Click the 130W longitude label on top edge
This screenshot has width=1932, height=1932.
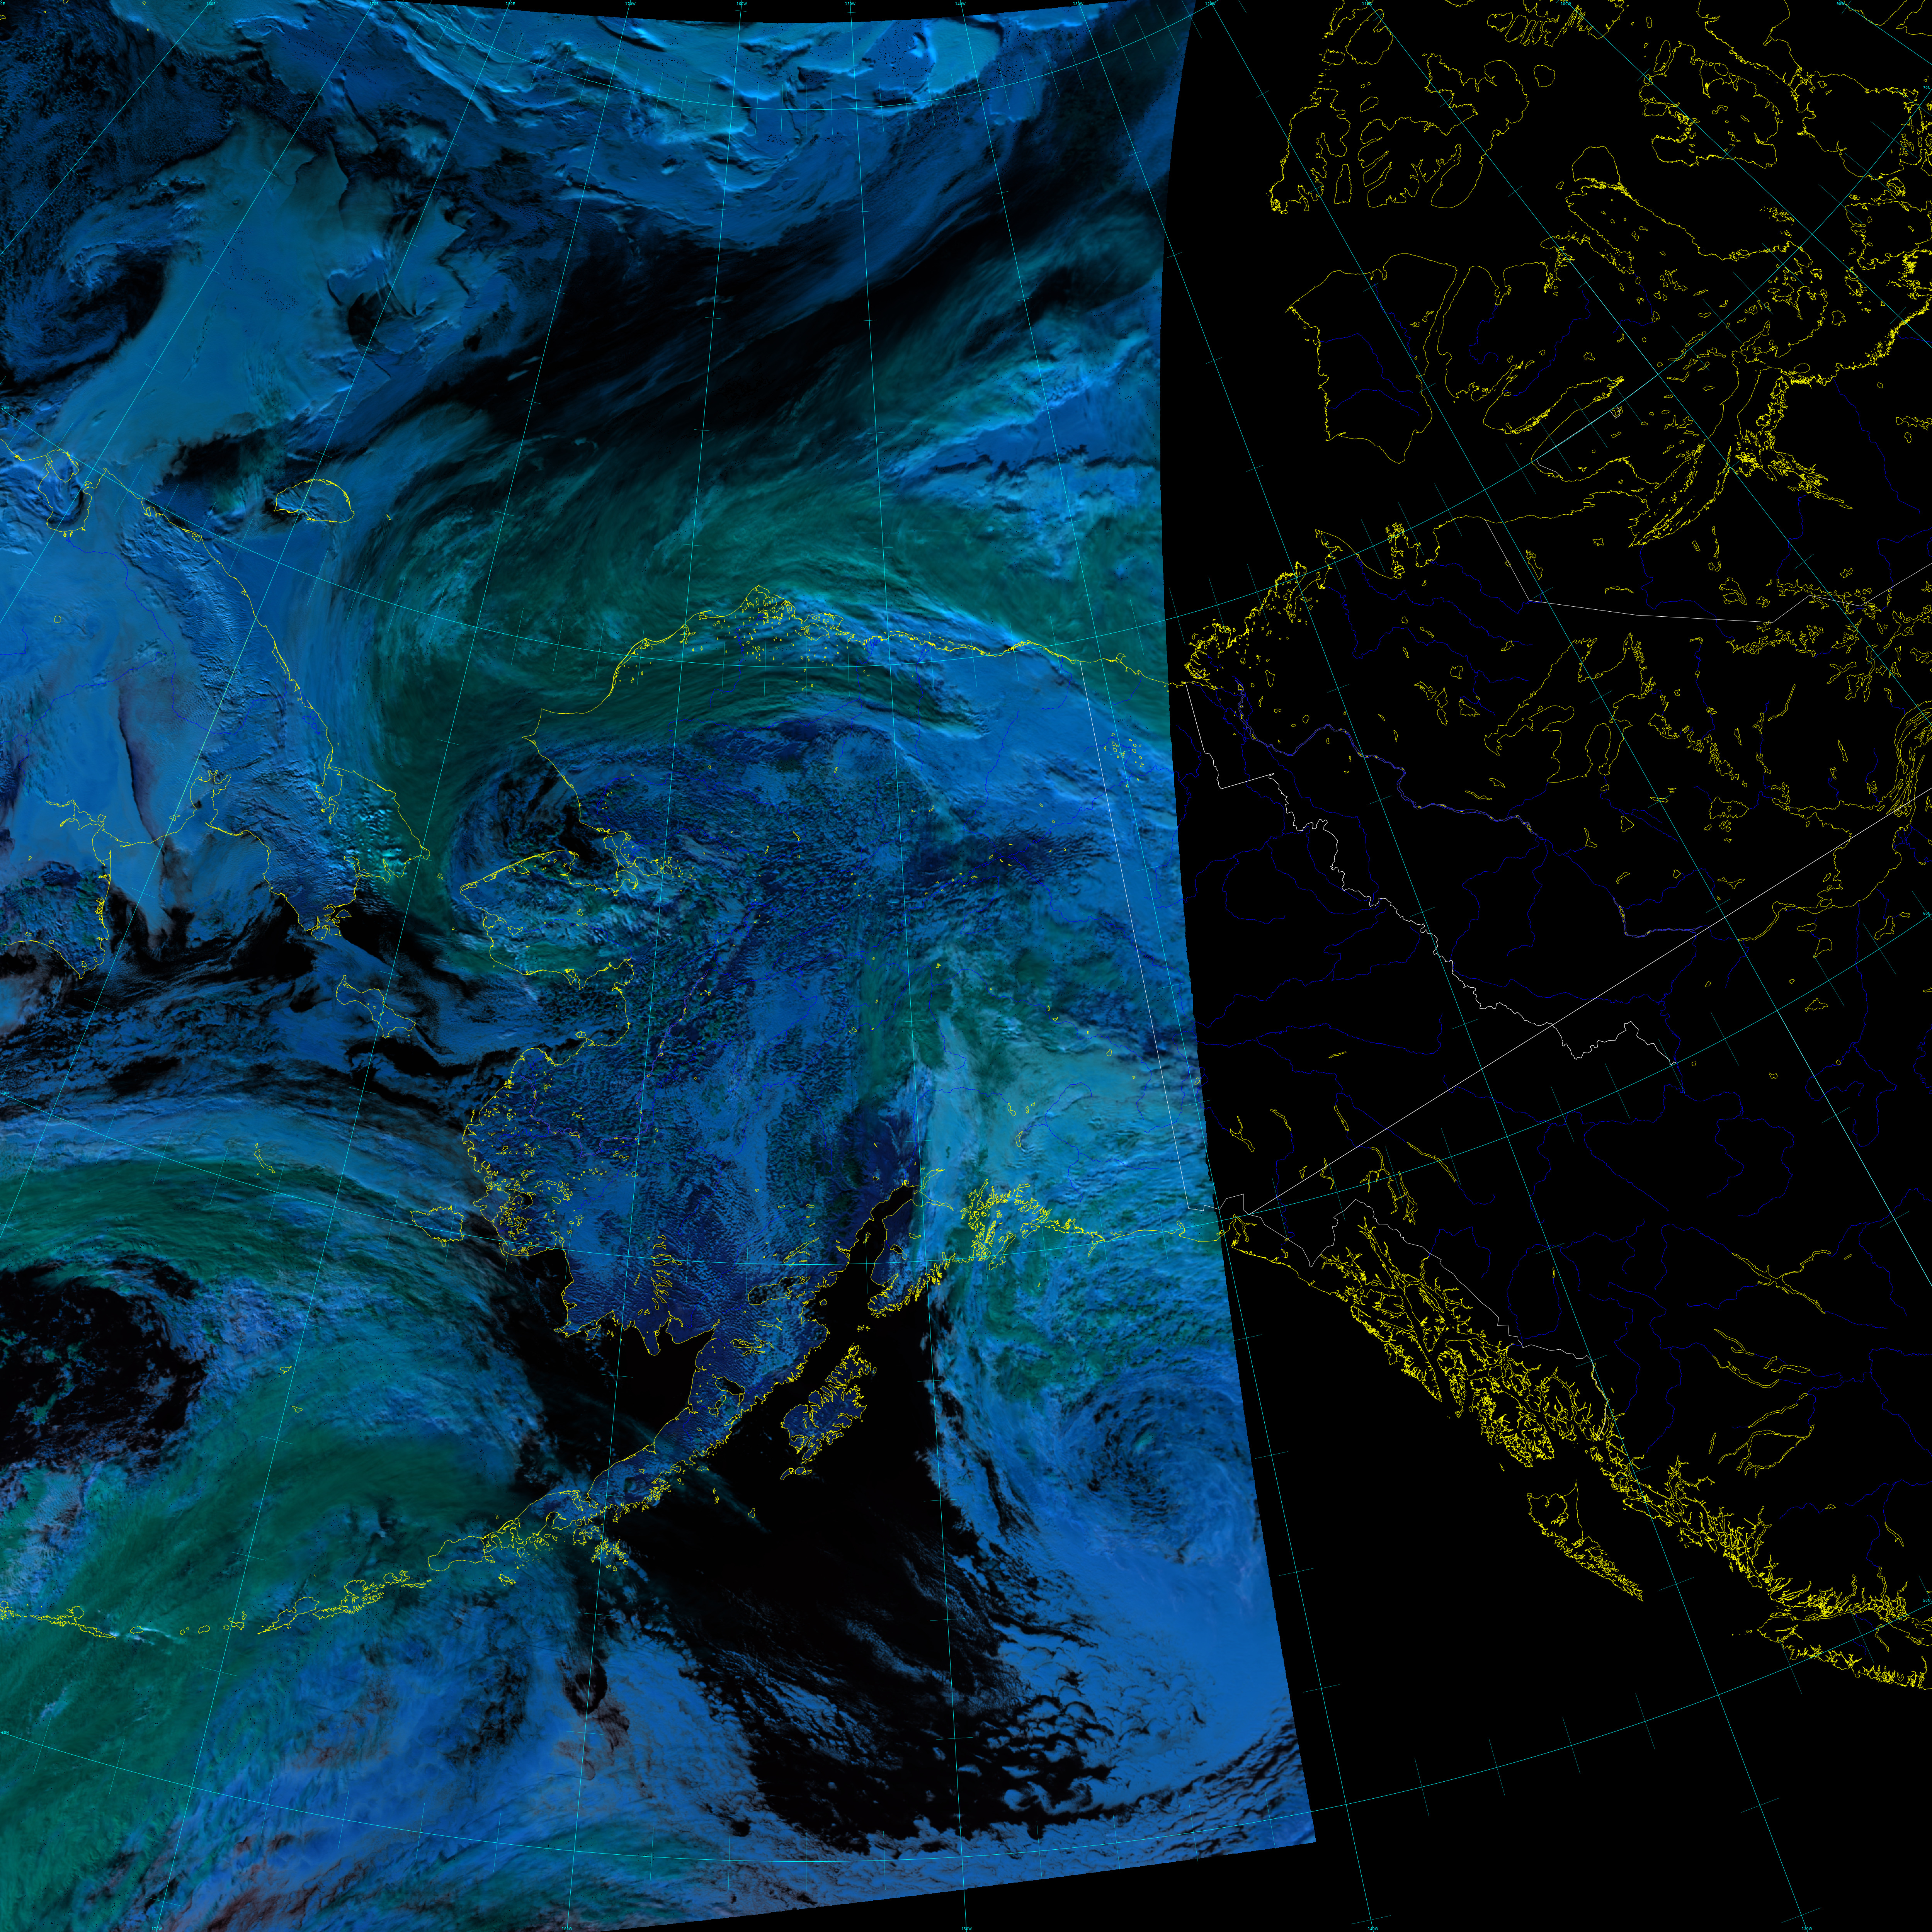point(1078,4)
